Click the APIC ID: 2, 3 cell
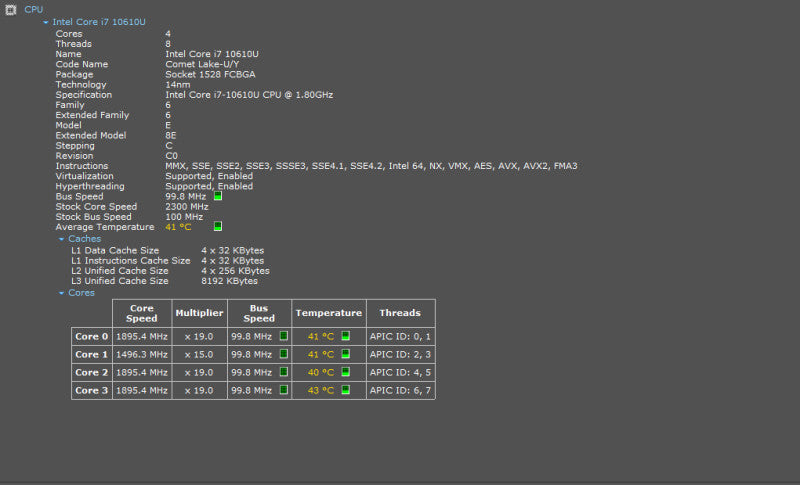800x485 pixels. pyautogui.click(x=400, y=354)
